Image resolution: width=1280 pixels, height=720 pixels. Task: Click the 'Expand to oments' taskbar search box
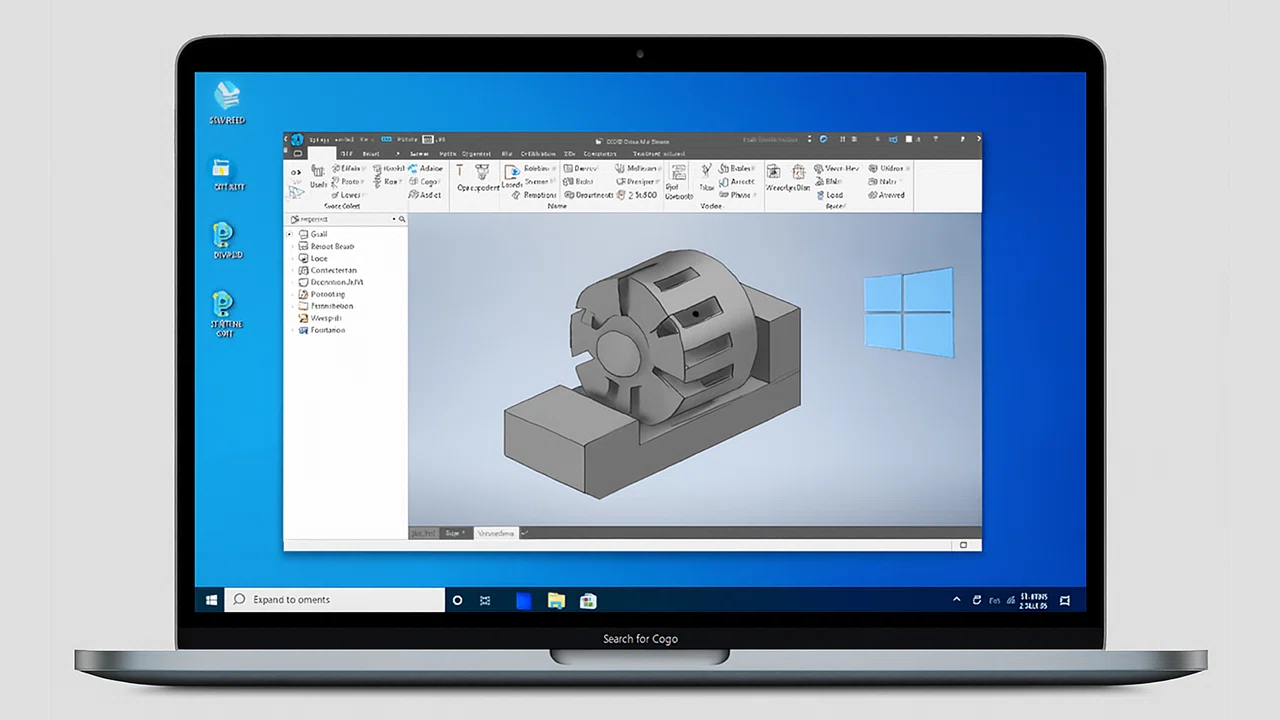pyautogui.click(x=334, y=600)
